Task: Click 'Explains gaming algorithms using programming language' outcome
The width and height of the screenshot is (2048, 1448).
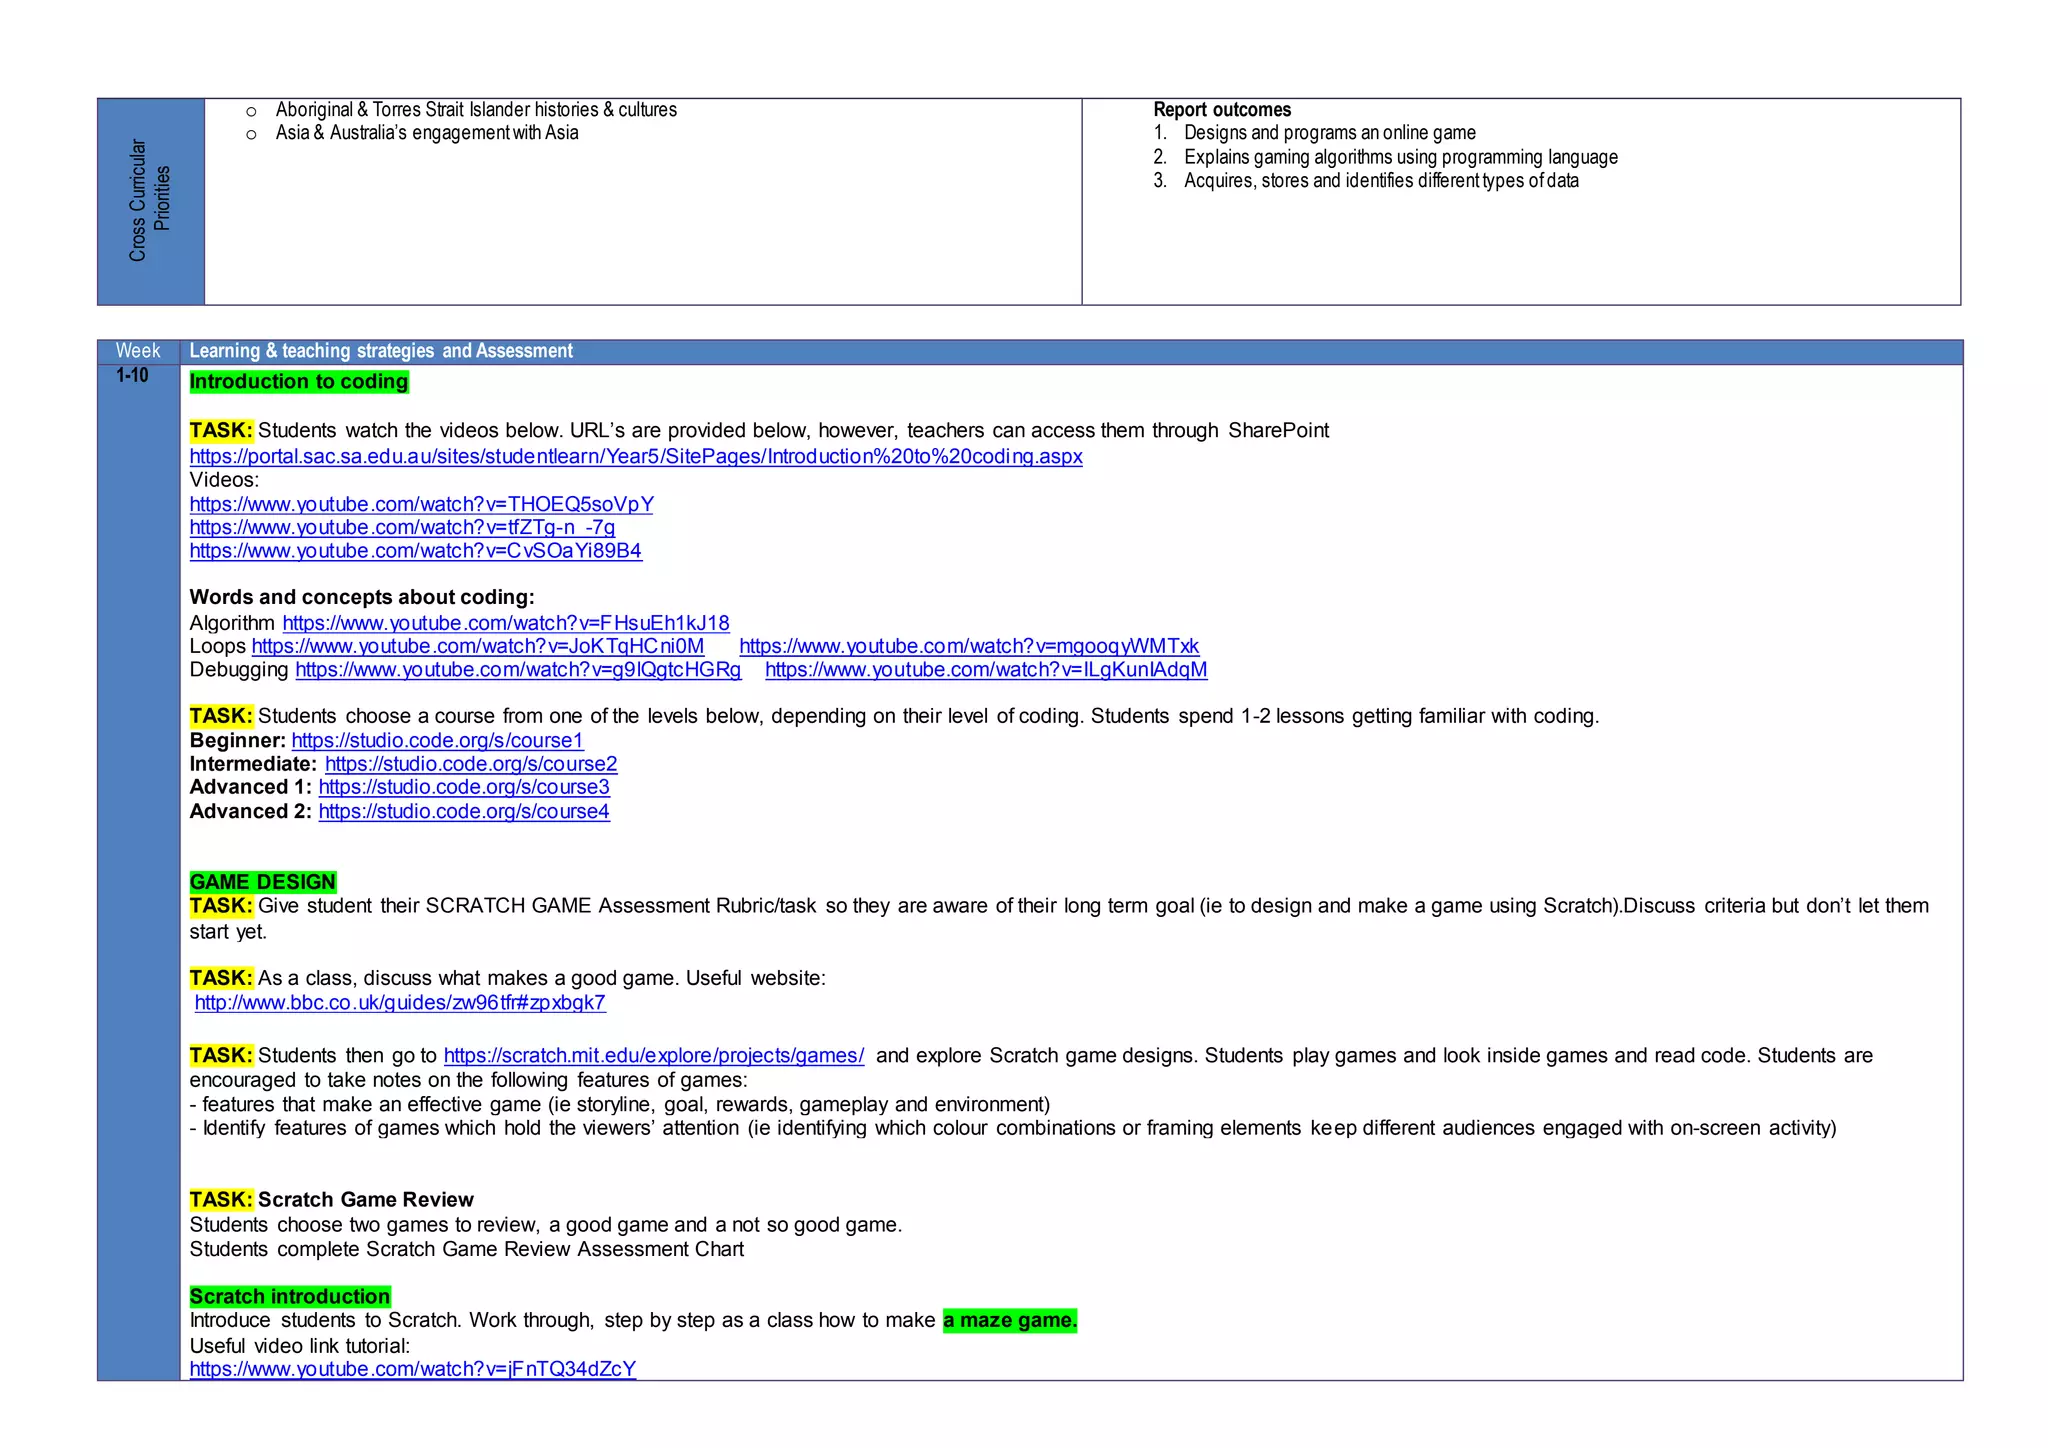Action: pos(1401,157)
